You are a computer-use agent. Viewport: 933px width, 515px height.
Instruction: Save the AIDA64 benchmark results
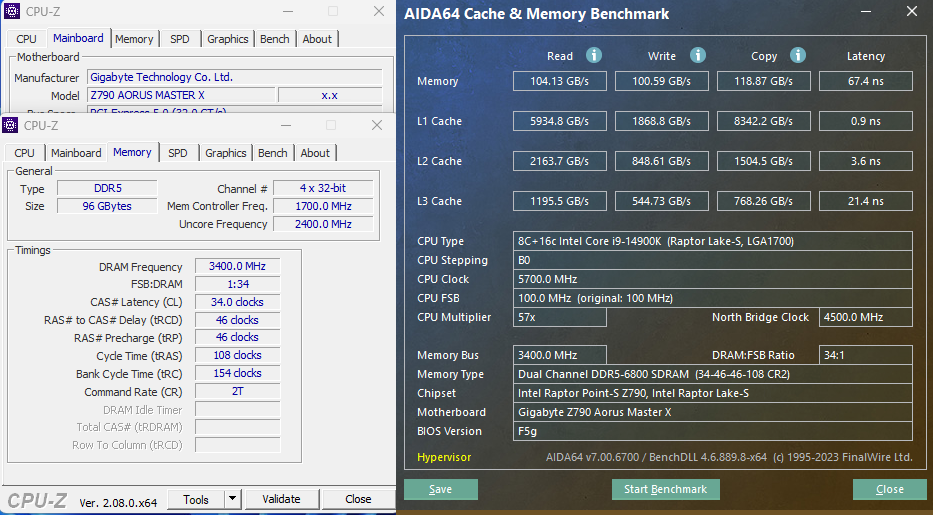[x=440, y=489]
